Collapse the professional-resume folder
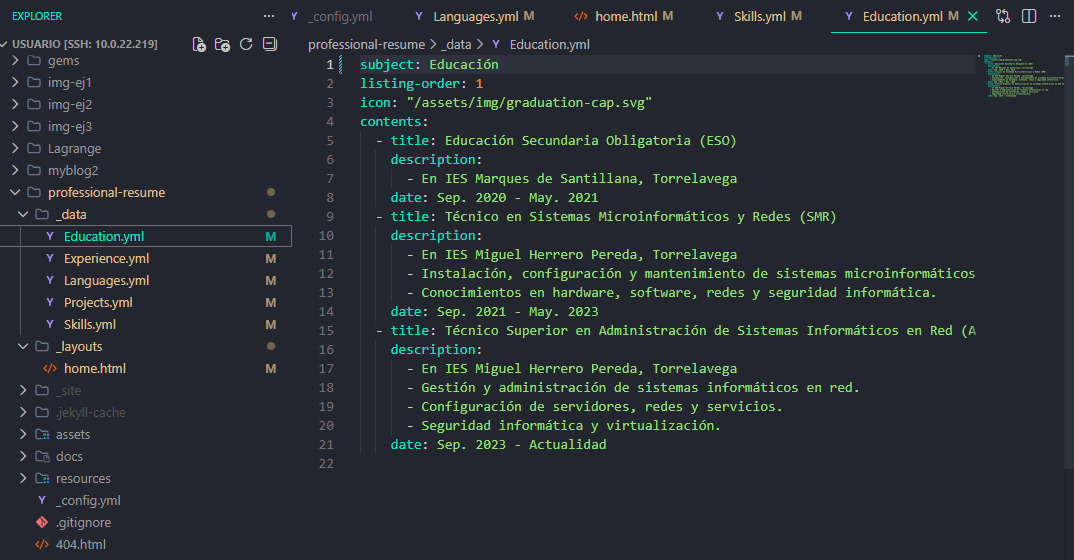Viewport: 1074px width, 560px height. pyautogui.click(x=16, y=192)
